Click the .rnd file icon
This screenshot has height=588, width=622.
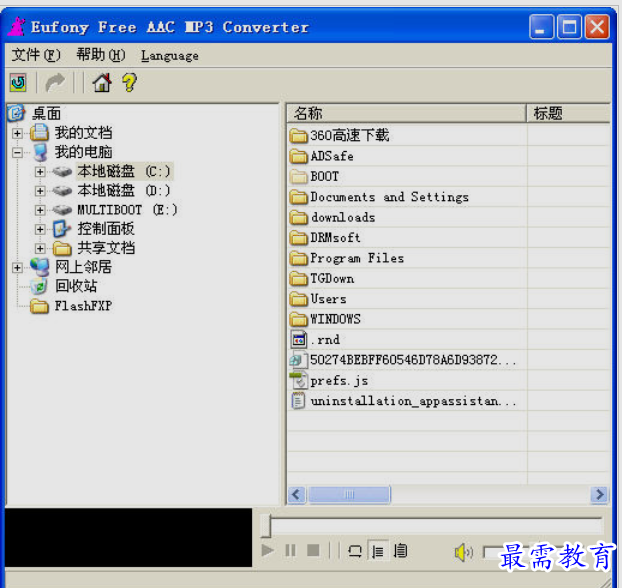pos(299,340)
